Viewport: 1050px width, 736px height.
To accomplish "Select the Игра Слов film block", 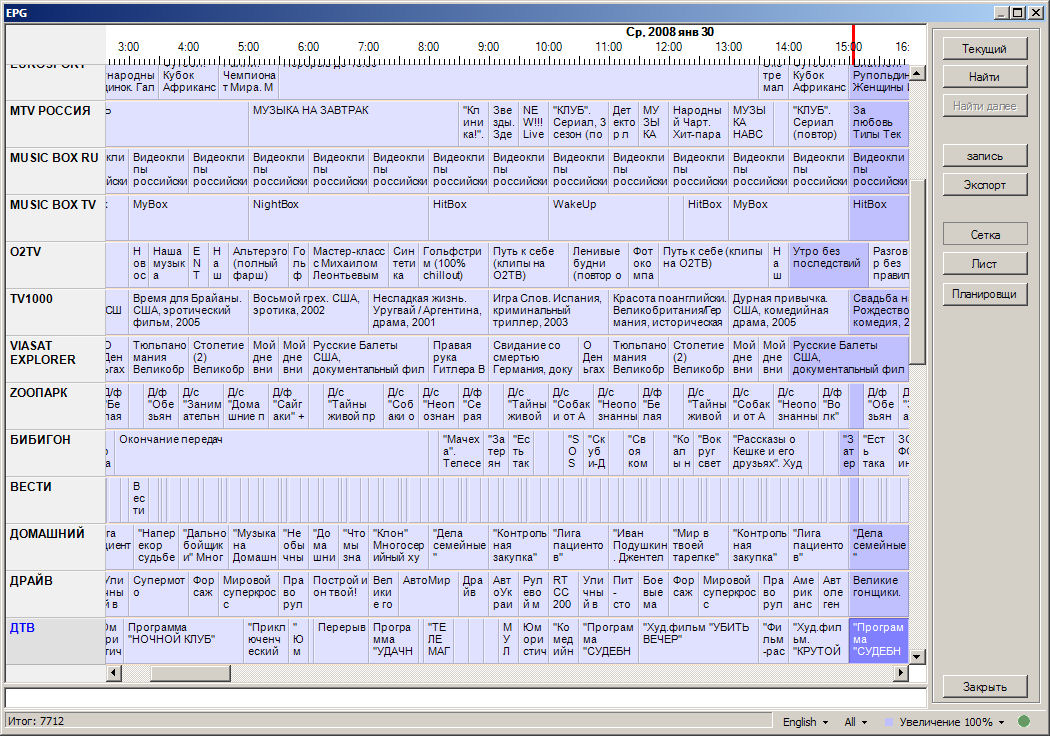I will coord(548,311).
